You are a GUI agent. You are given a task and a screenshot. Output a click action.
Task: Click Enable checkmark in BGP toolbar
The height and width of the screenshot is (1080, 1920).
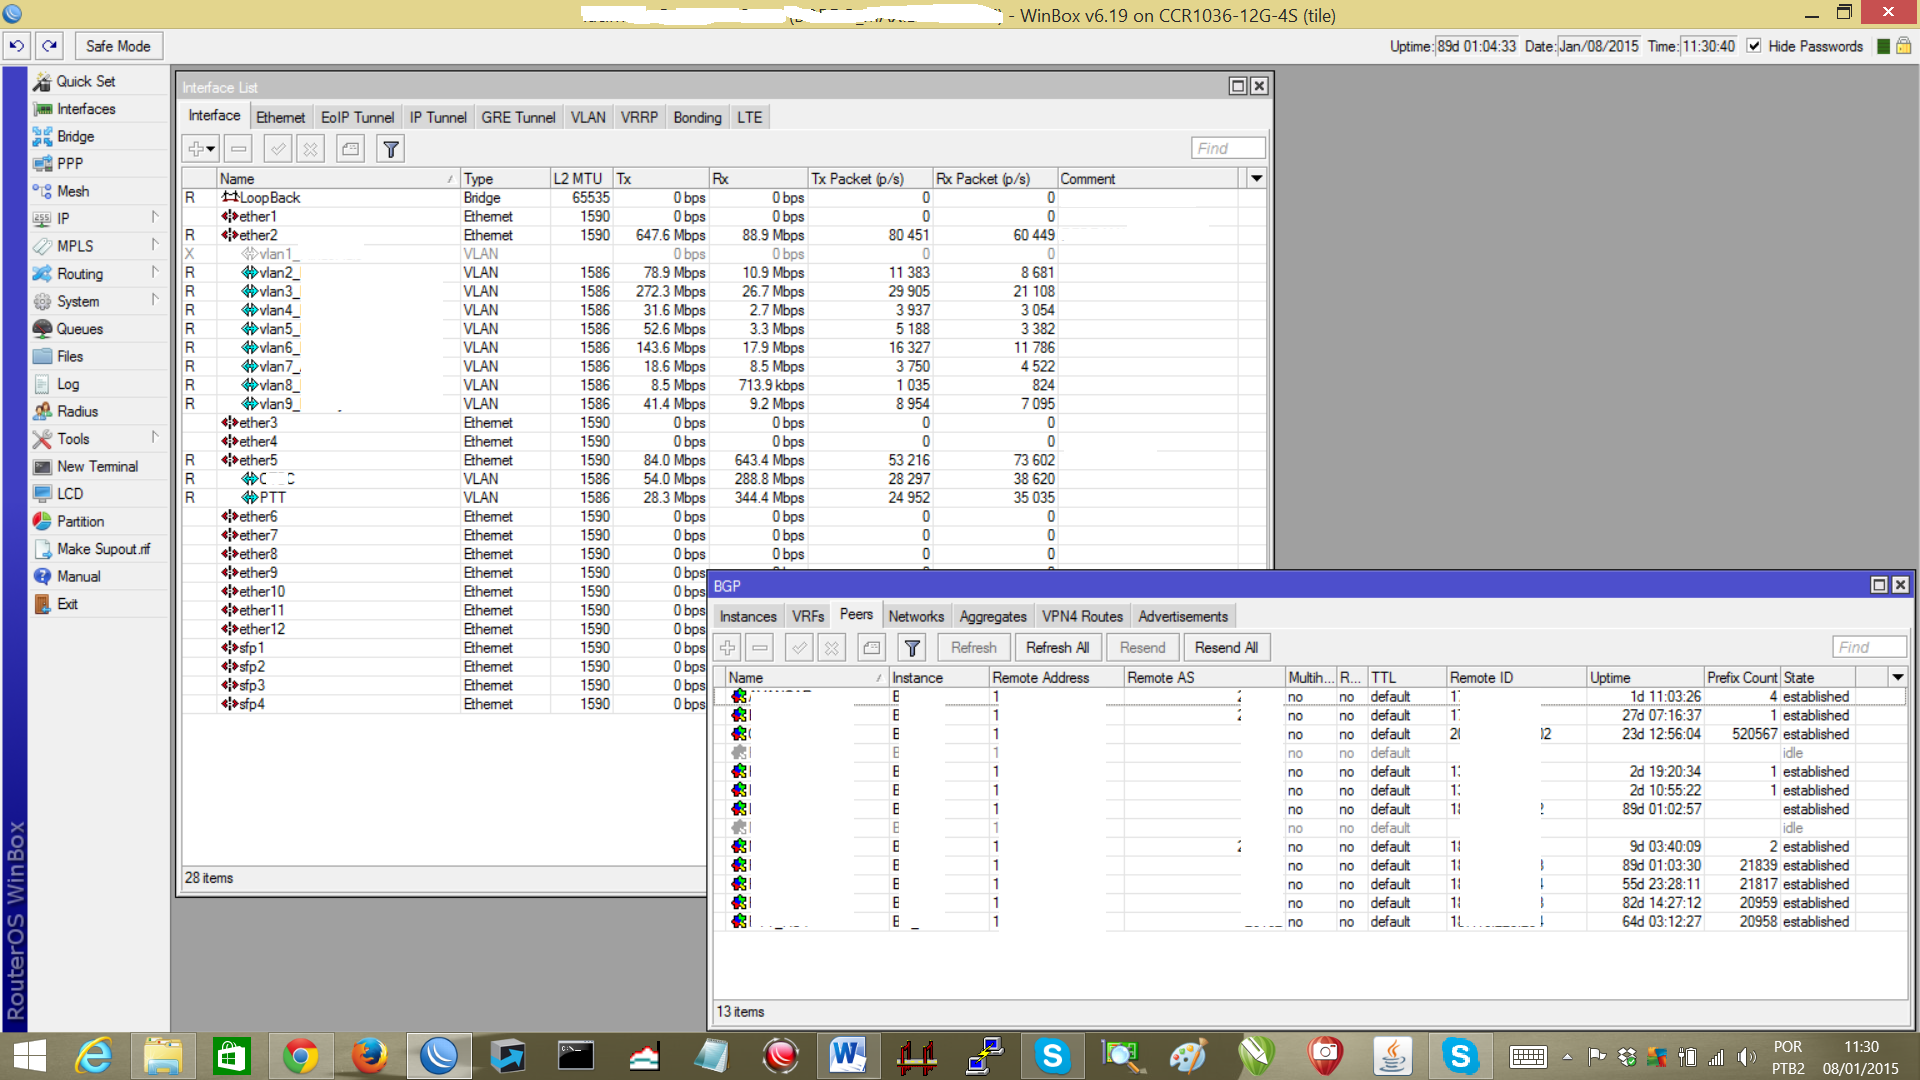click(x=799, y=648)
